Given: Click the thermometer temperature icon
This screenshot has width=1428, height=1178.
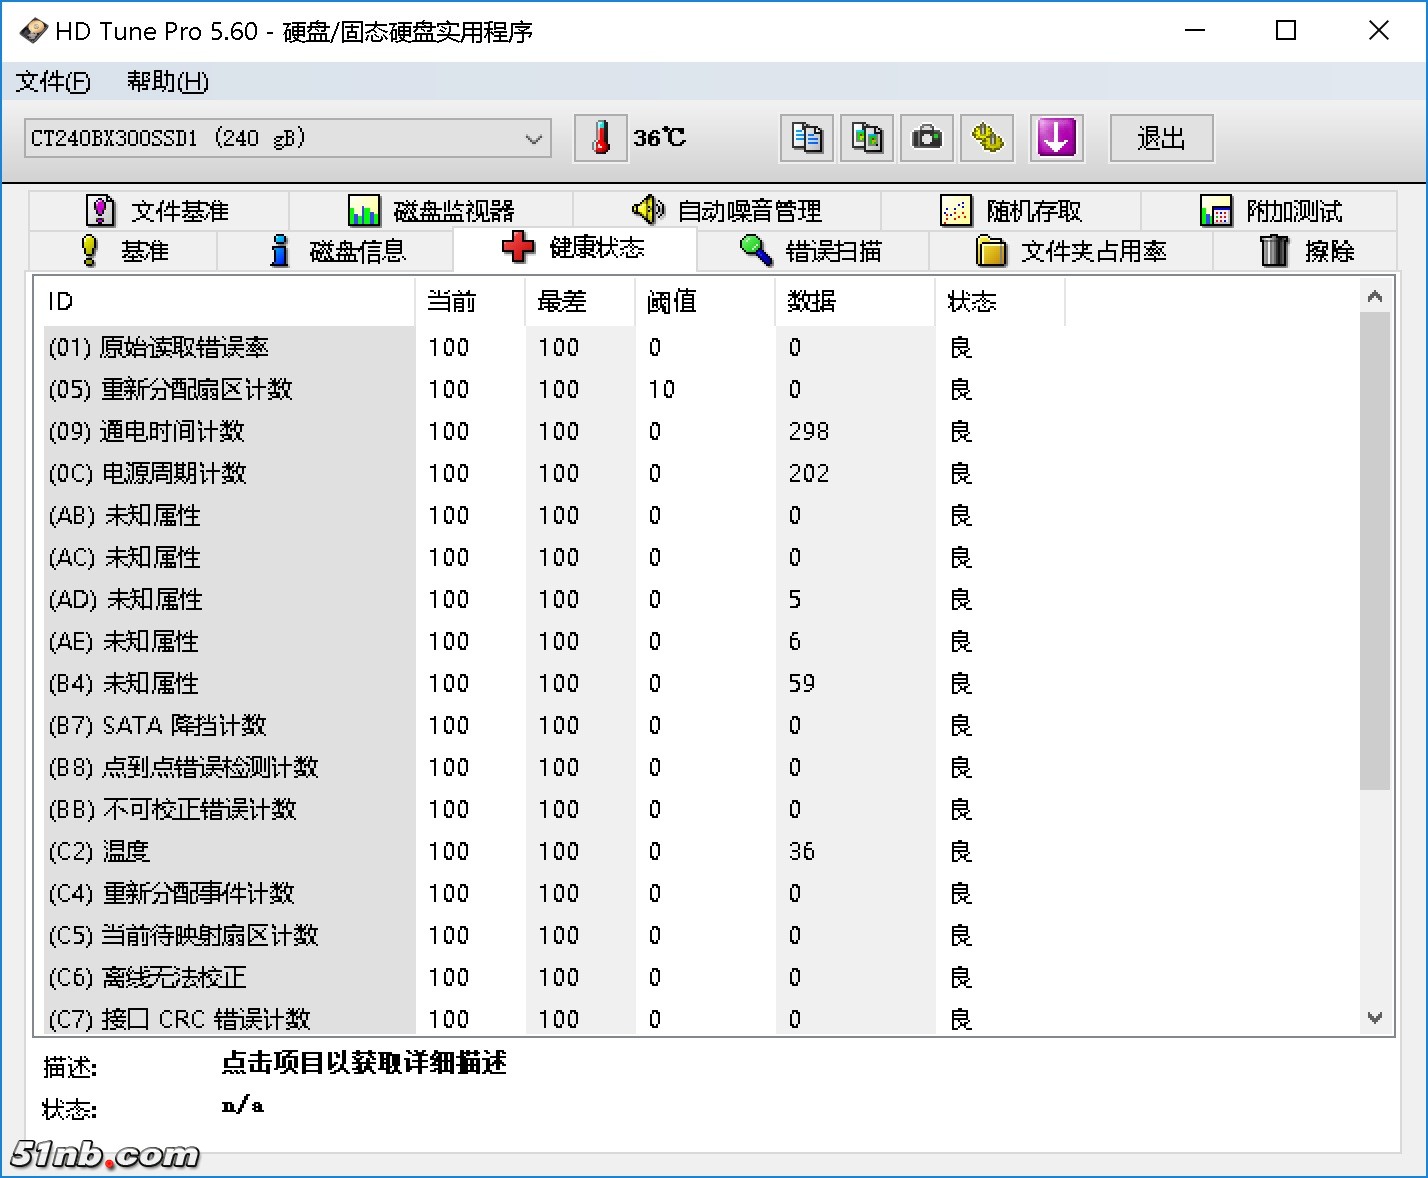Looking at the screenshot, I should 600,138.
